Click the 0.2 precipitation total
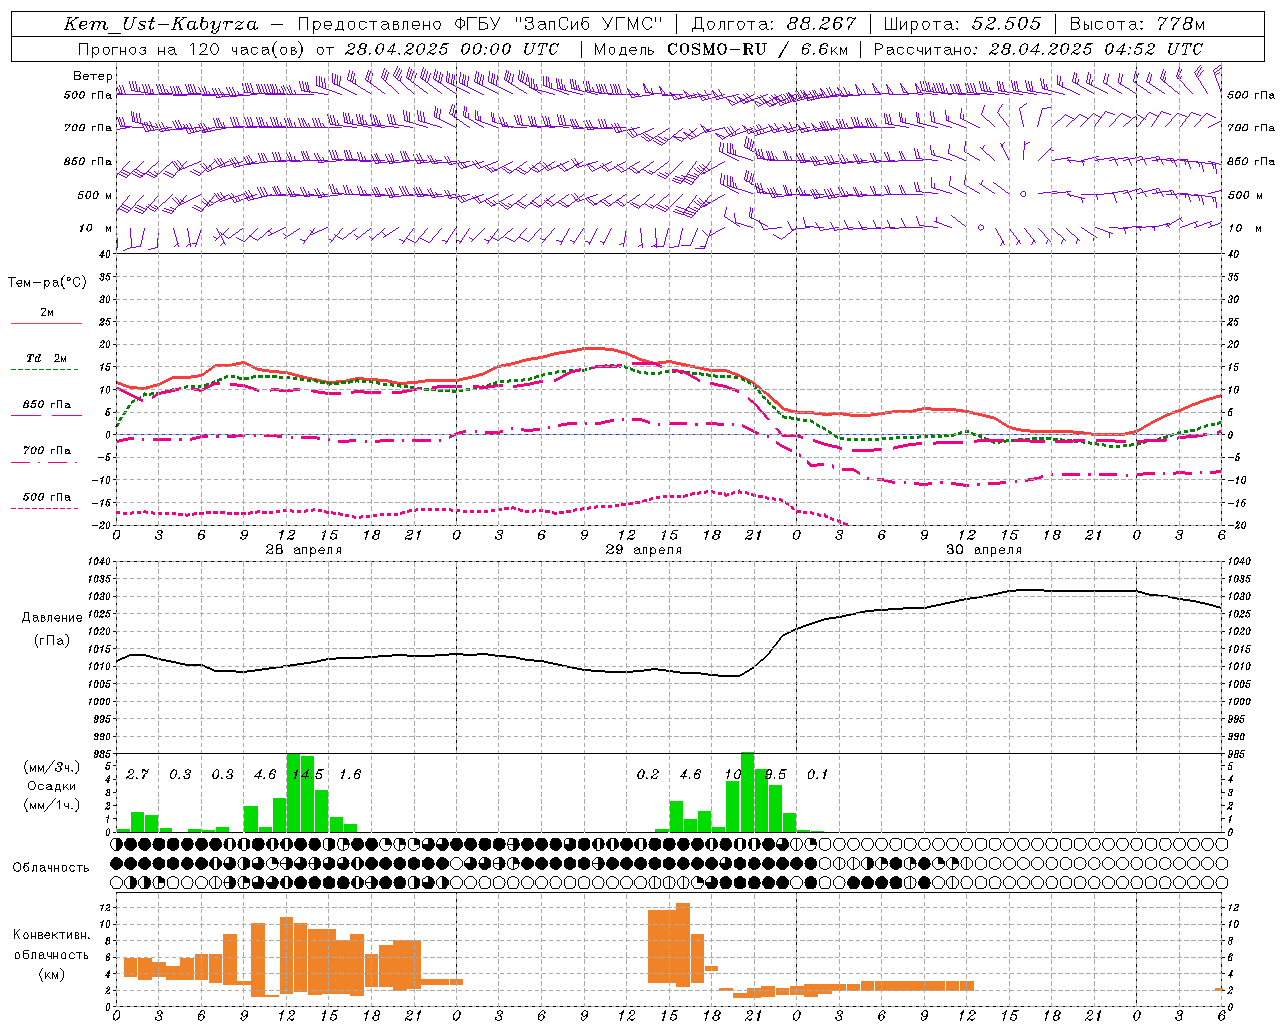 (x=648, y=774)
